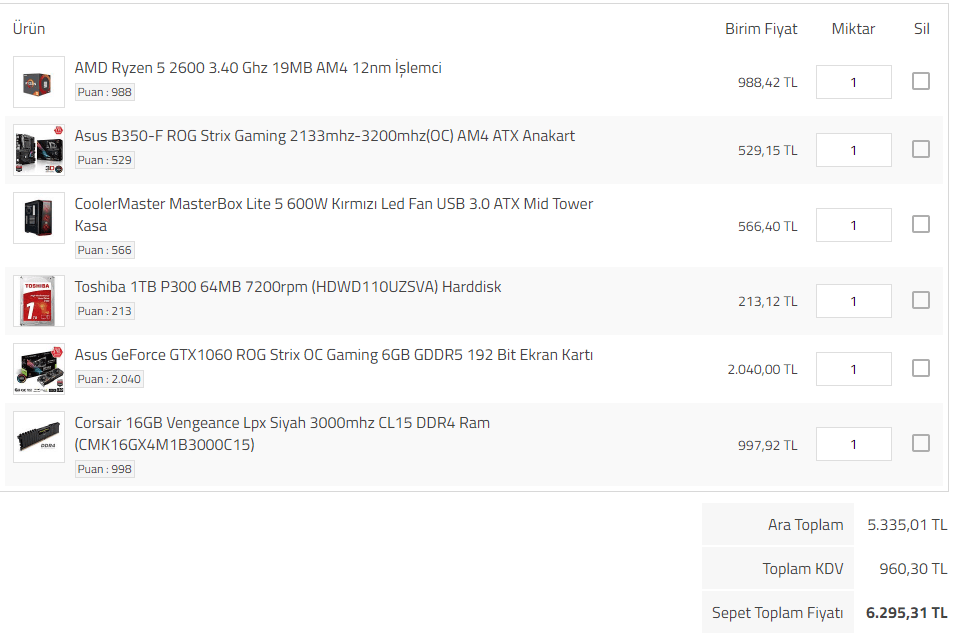The width and height of the screenshot is (957, 638).
Task: Select the delete checkbox for Toshiba harddisk
Action: [x=920, y=300]
